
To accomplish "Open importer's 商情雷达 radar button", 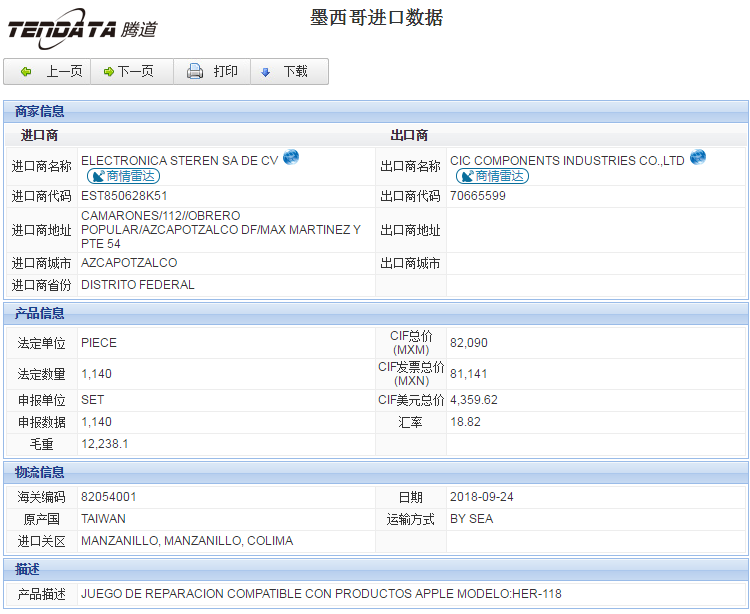I will click(123, 176).
